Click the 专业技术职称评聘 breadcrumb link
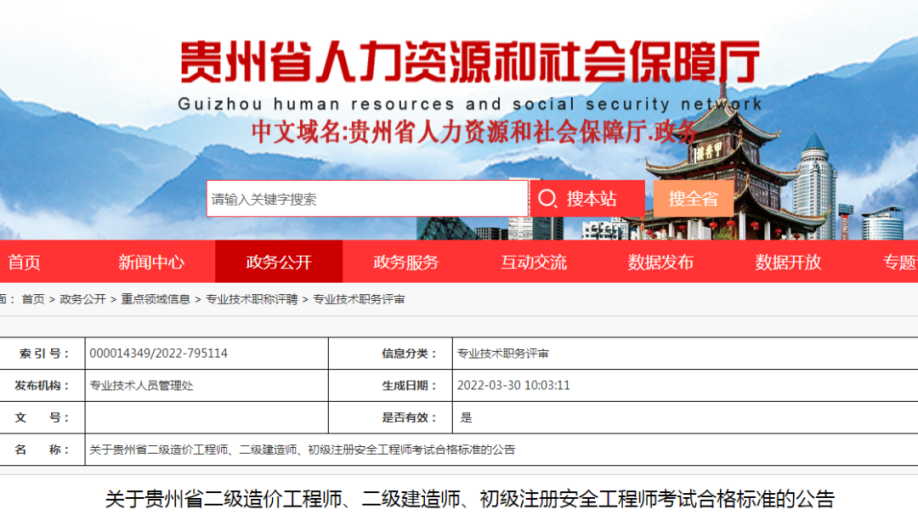Image resolution: width=918 pixels, height=521 pixels. [x=252, y=299]
